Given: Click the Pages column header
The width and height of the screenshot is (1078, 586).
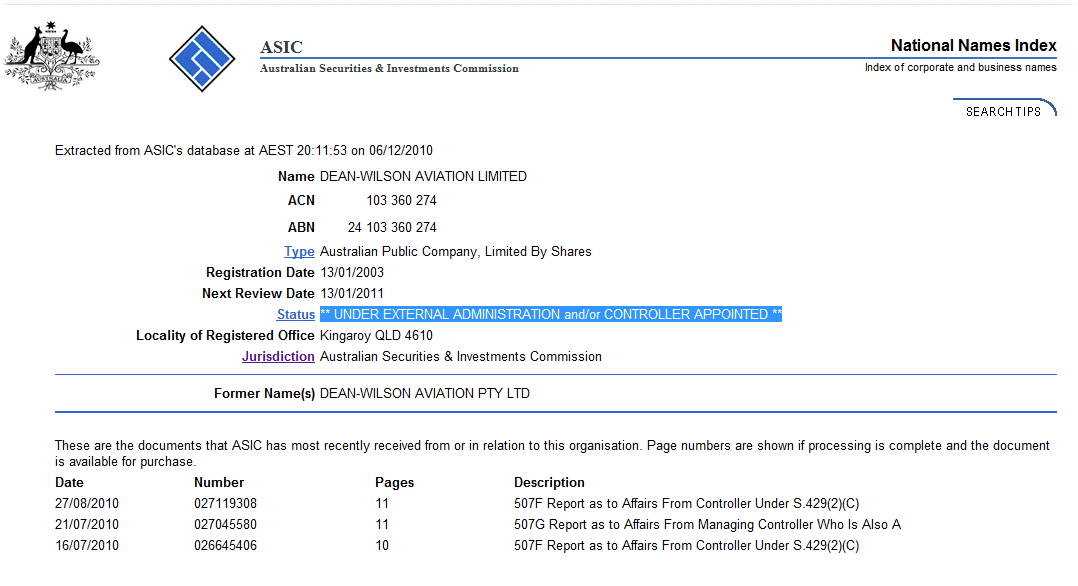Looking at the screenshot, I should pyautogui.click(x=395, y=483).
